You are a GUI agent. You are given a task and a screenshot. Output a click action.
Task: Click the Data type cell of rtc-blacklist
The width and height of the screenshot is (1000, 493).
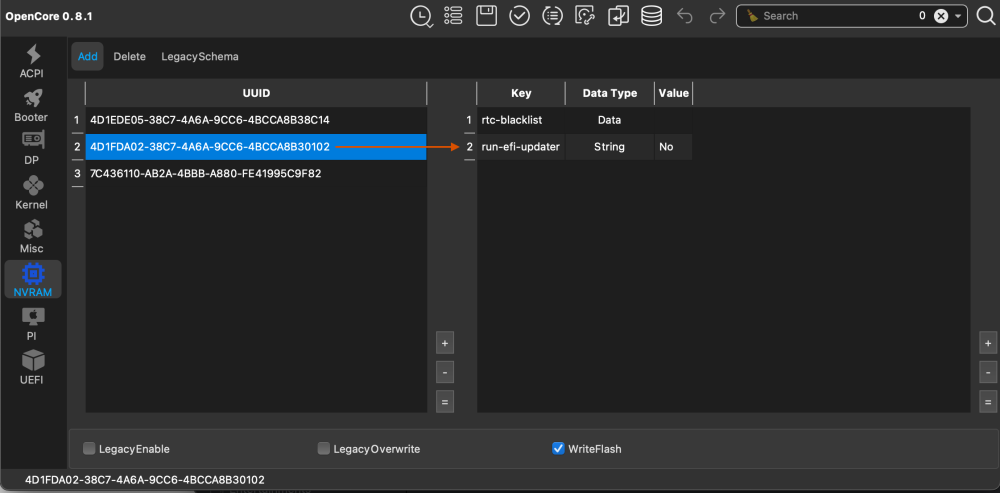pos(610,120)
